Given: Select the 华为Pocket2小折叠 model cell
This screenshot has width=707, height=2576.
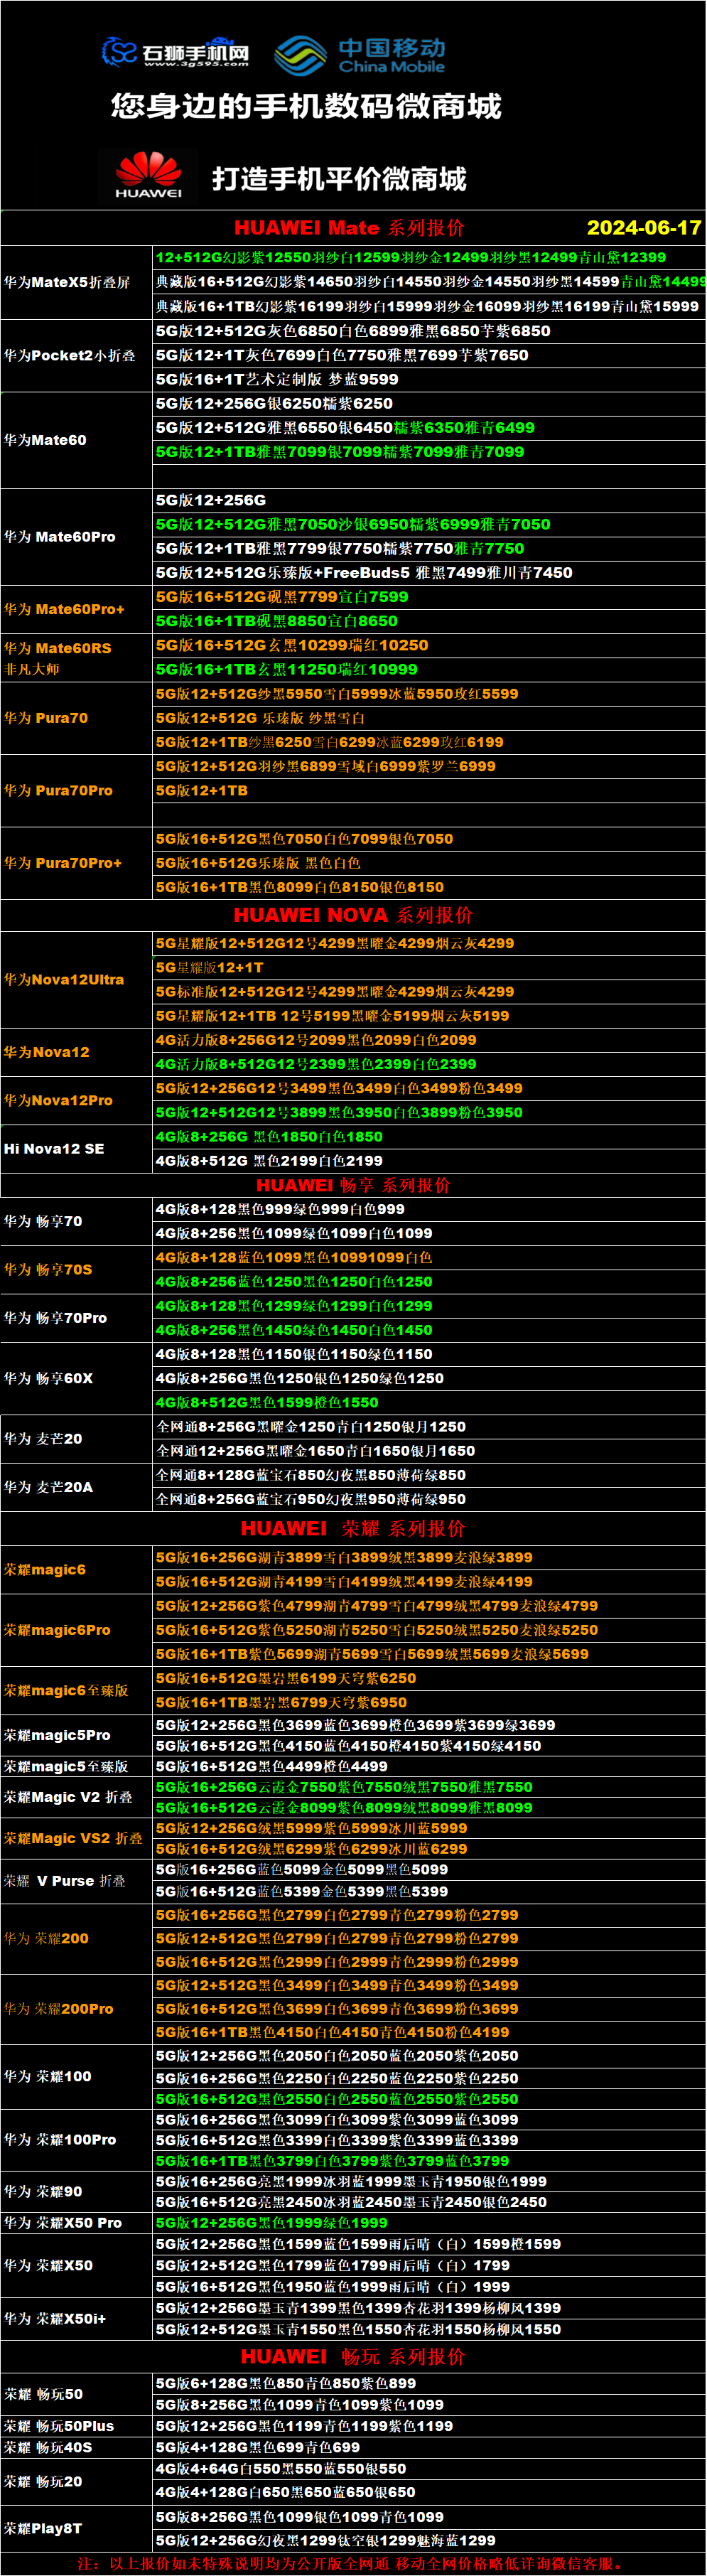Looking at the screenshot, I should point(77,355).
